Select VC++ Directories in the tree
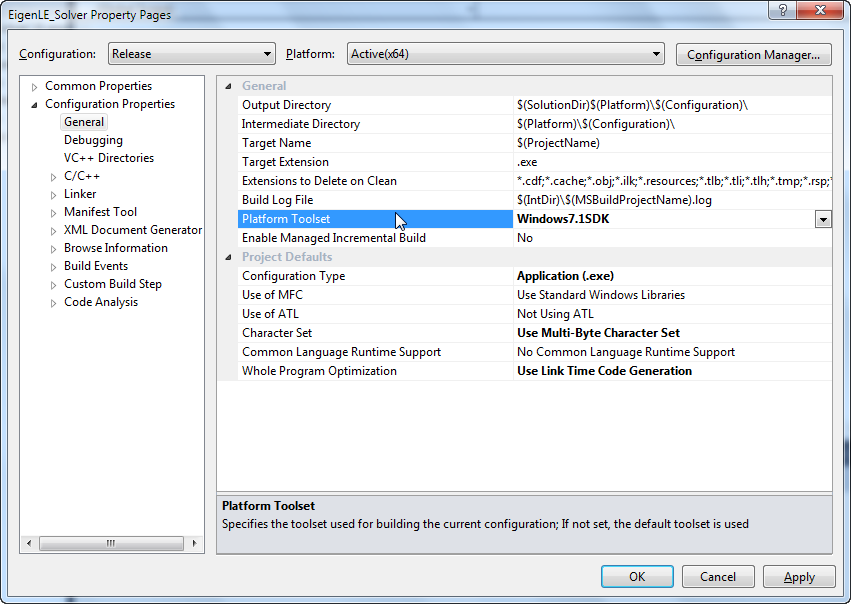This screenshot has width=851, height=604. (x=109, y=158)
